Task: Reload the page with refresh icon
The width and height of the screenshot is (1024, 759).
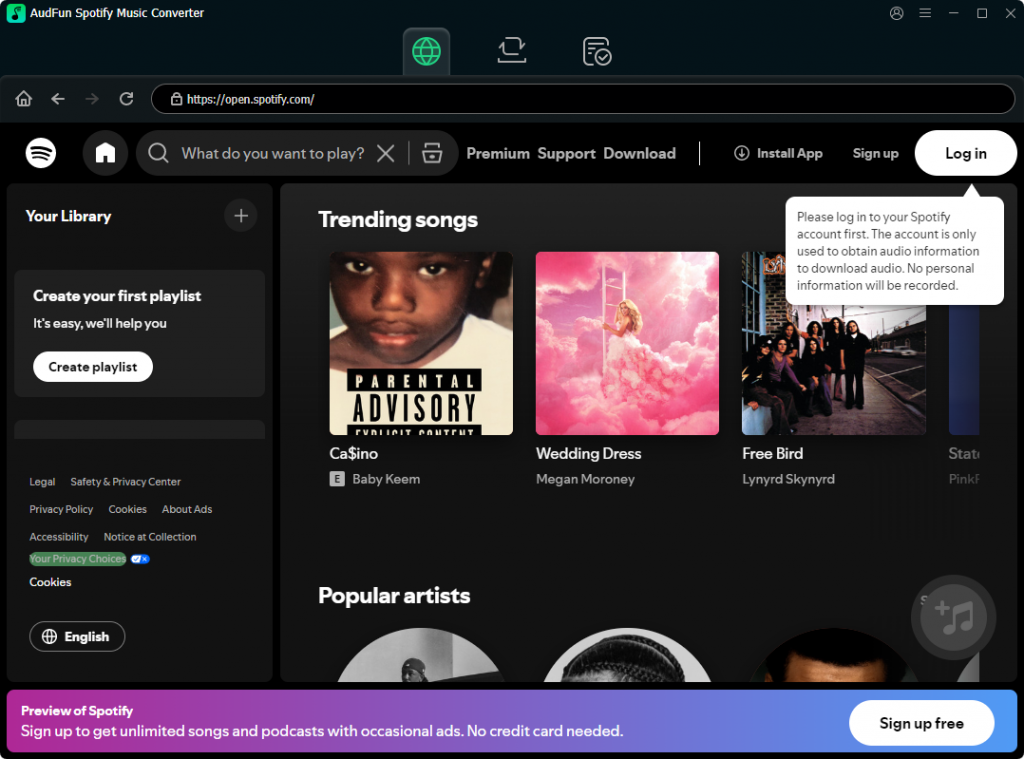Action: point(126,99)
